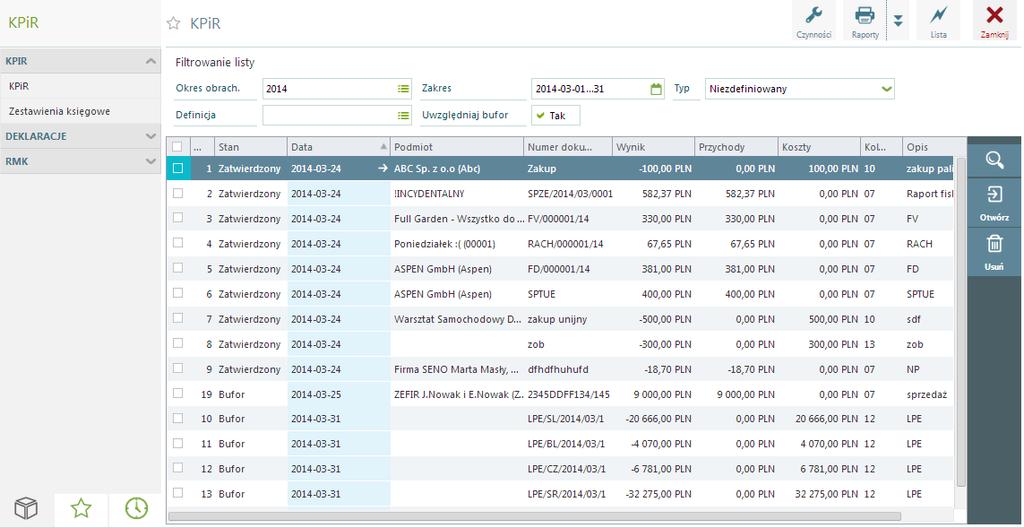Open the Okres obrach. list picker icon

coord(403,89)
